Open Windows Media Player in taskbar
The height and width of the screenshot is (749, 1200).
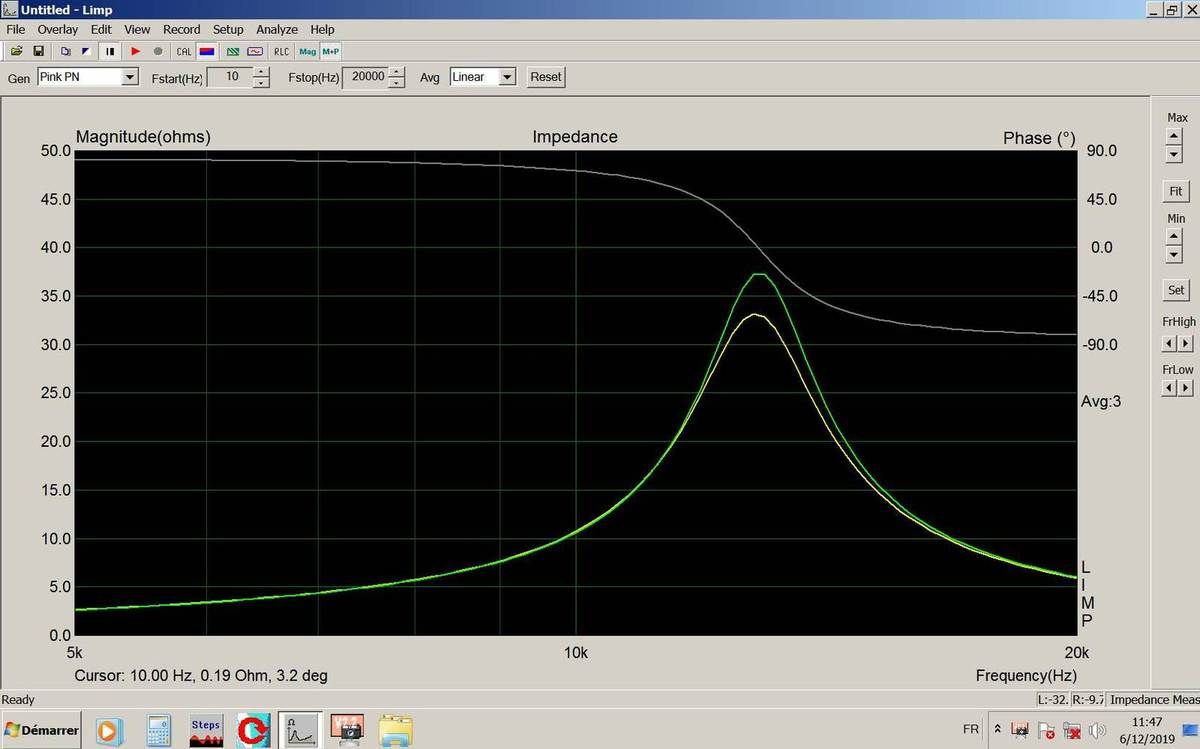(x=108, y=730)
